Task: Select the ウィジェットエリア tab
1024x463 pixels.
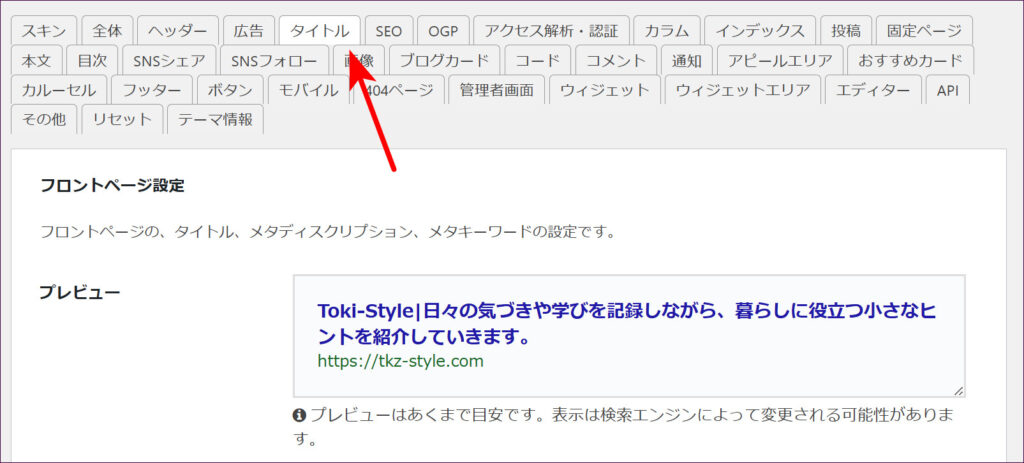Action: click(x=742, y=90)
